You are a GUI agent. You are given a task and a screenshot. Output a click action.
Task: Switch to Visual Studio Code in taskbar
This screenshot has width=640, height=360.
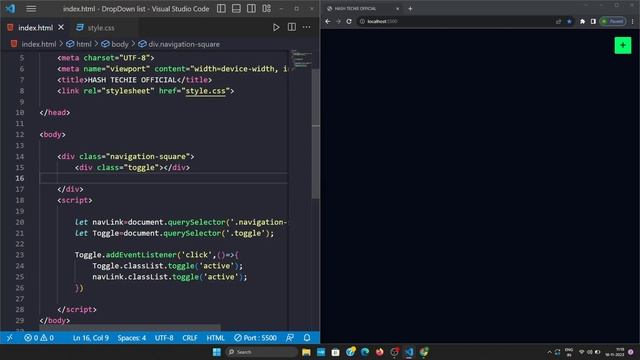point(409,352)
